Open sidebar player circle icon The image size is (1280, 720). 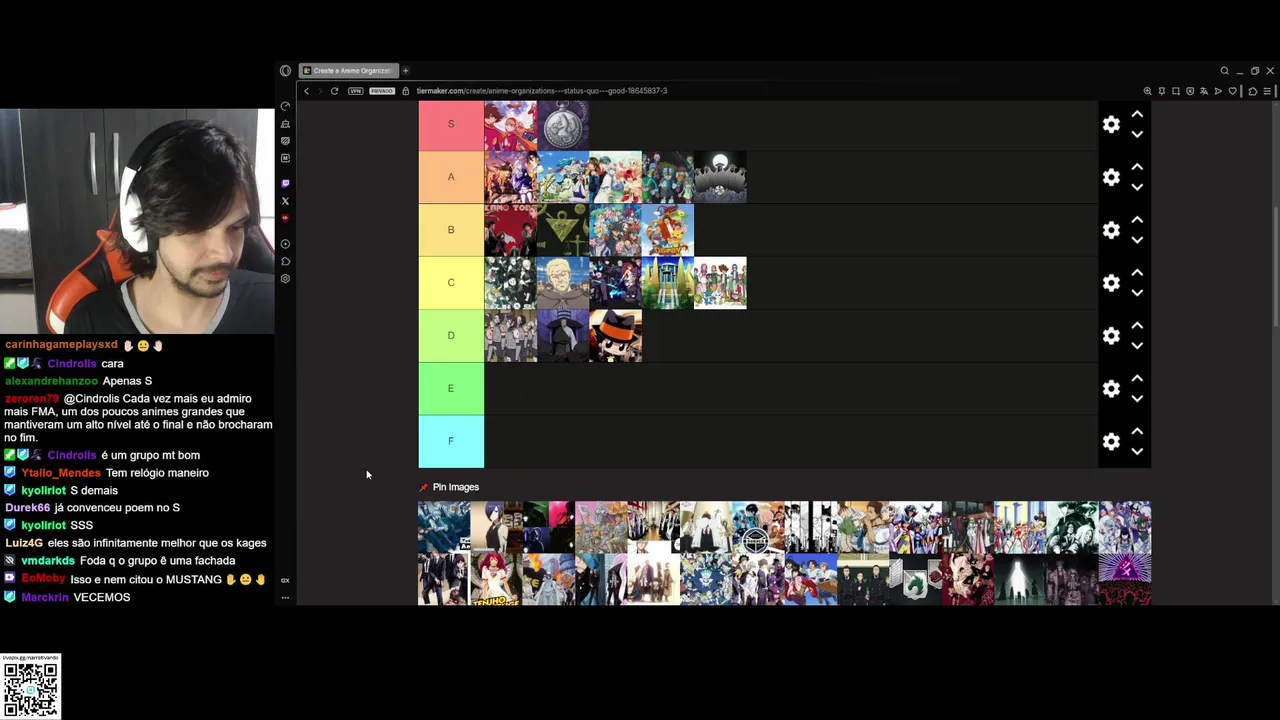click(285, 244)
